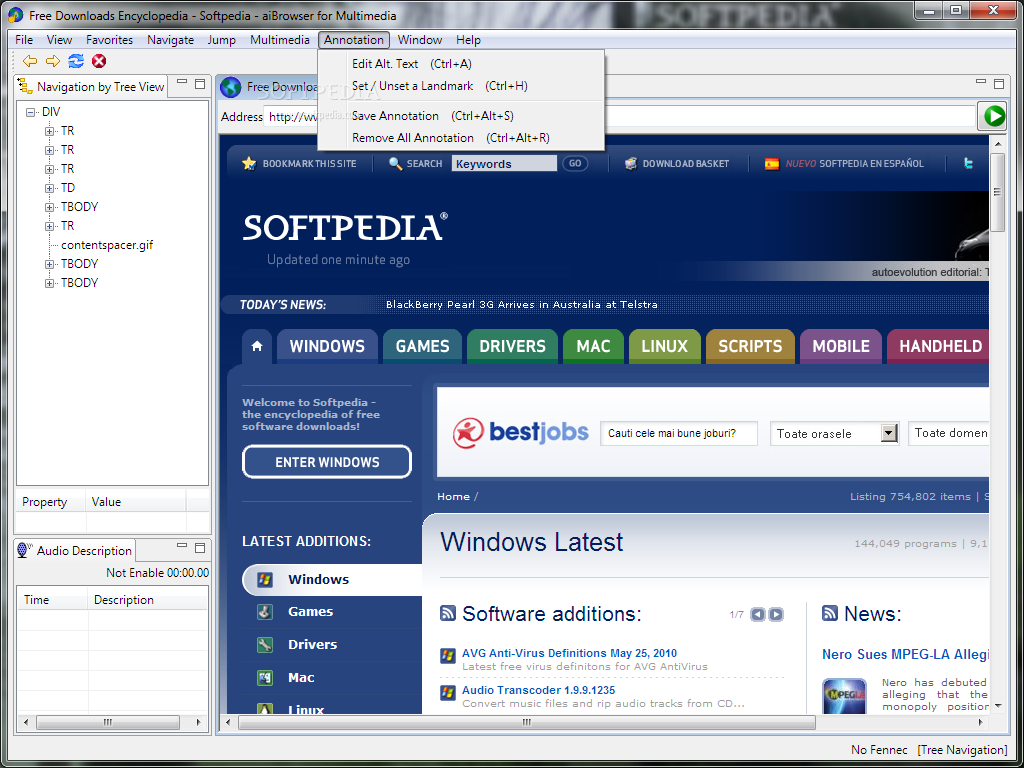Open the Nero Sues MPEG-LA news link
The image size is (1024, 768).
pos(905,654)
